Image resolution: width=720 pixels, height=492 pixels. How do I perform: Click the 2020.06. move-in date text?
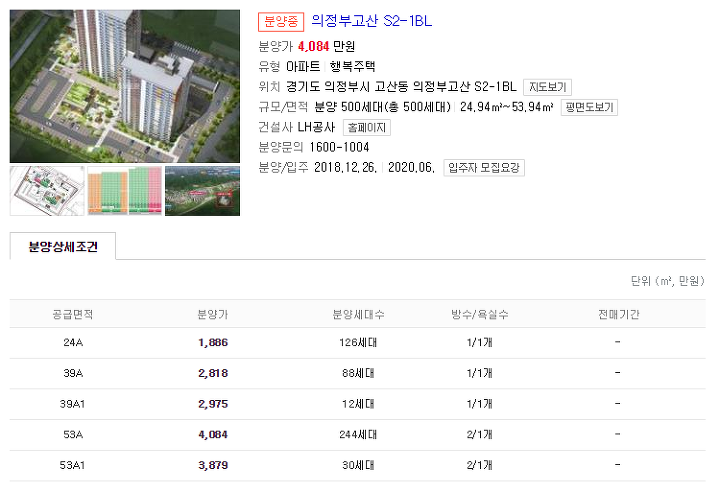point(411,167)
